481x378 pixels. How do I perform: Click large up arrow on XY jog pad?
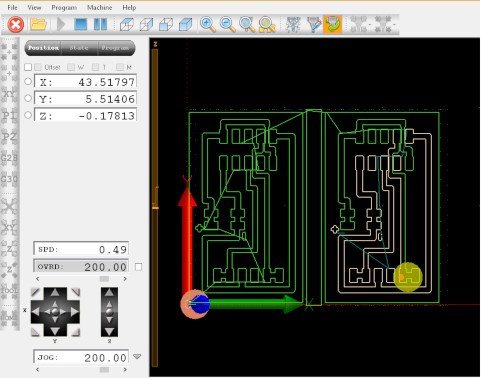point(55,293)
